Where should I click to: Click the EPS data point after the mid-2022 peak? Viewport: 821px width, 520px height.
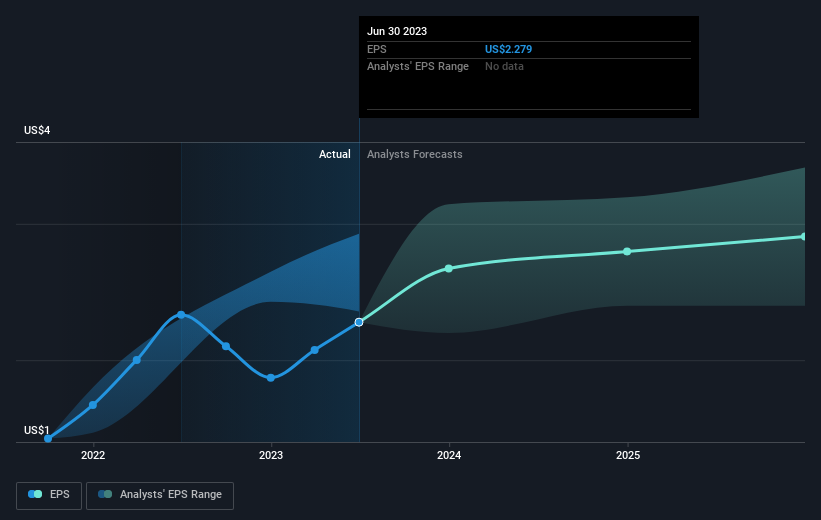(226, 346)
